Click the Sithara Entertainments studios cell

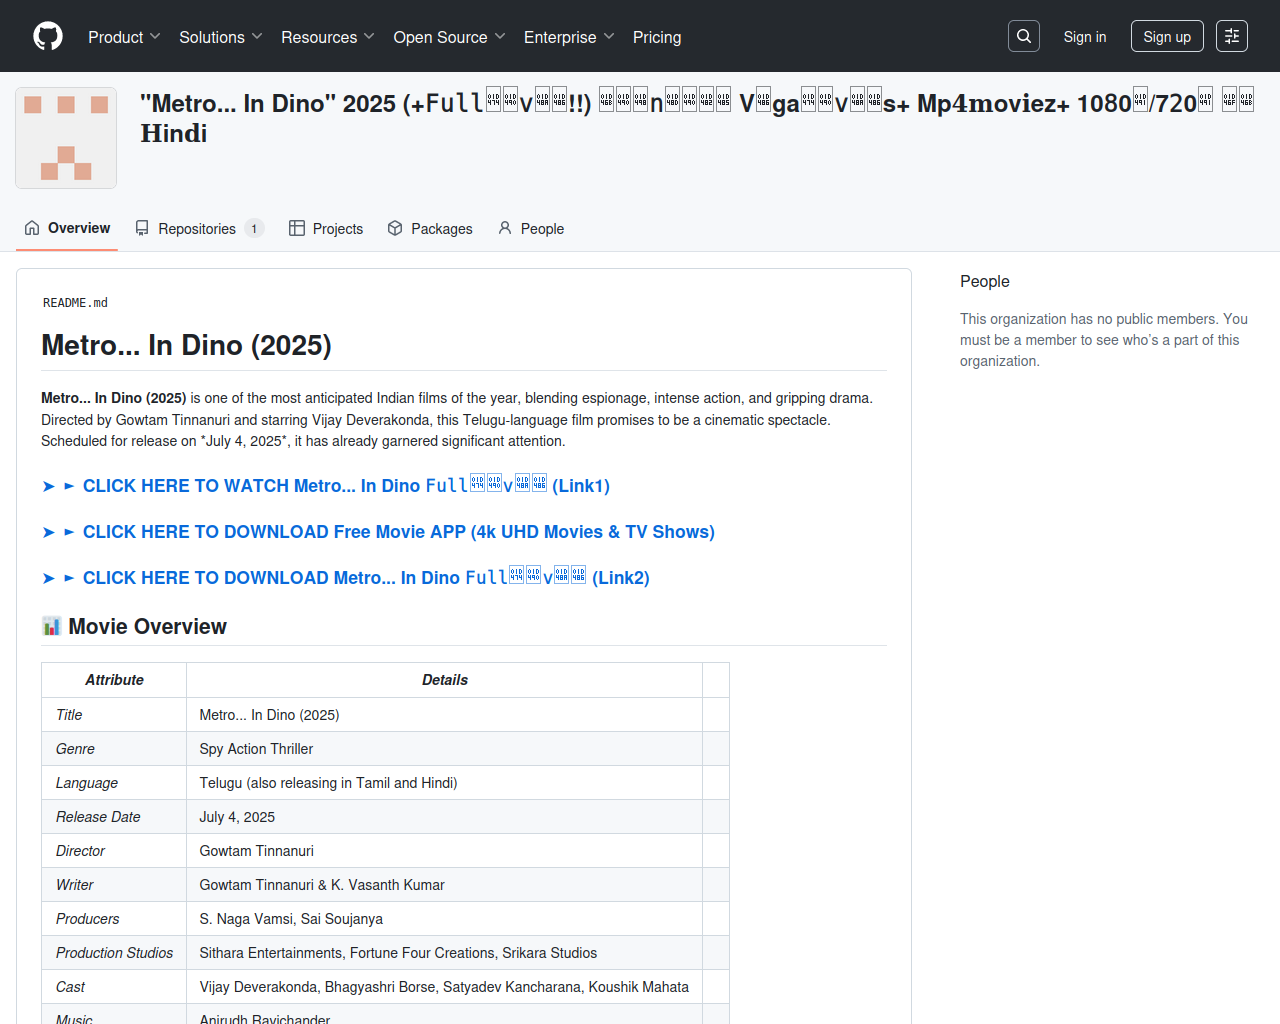[x=445, y=953]
